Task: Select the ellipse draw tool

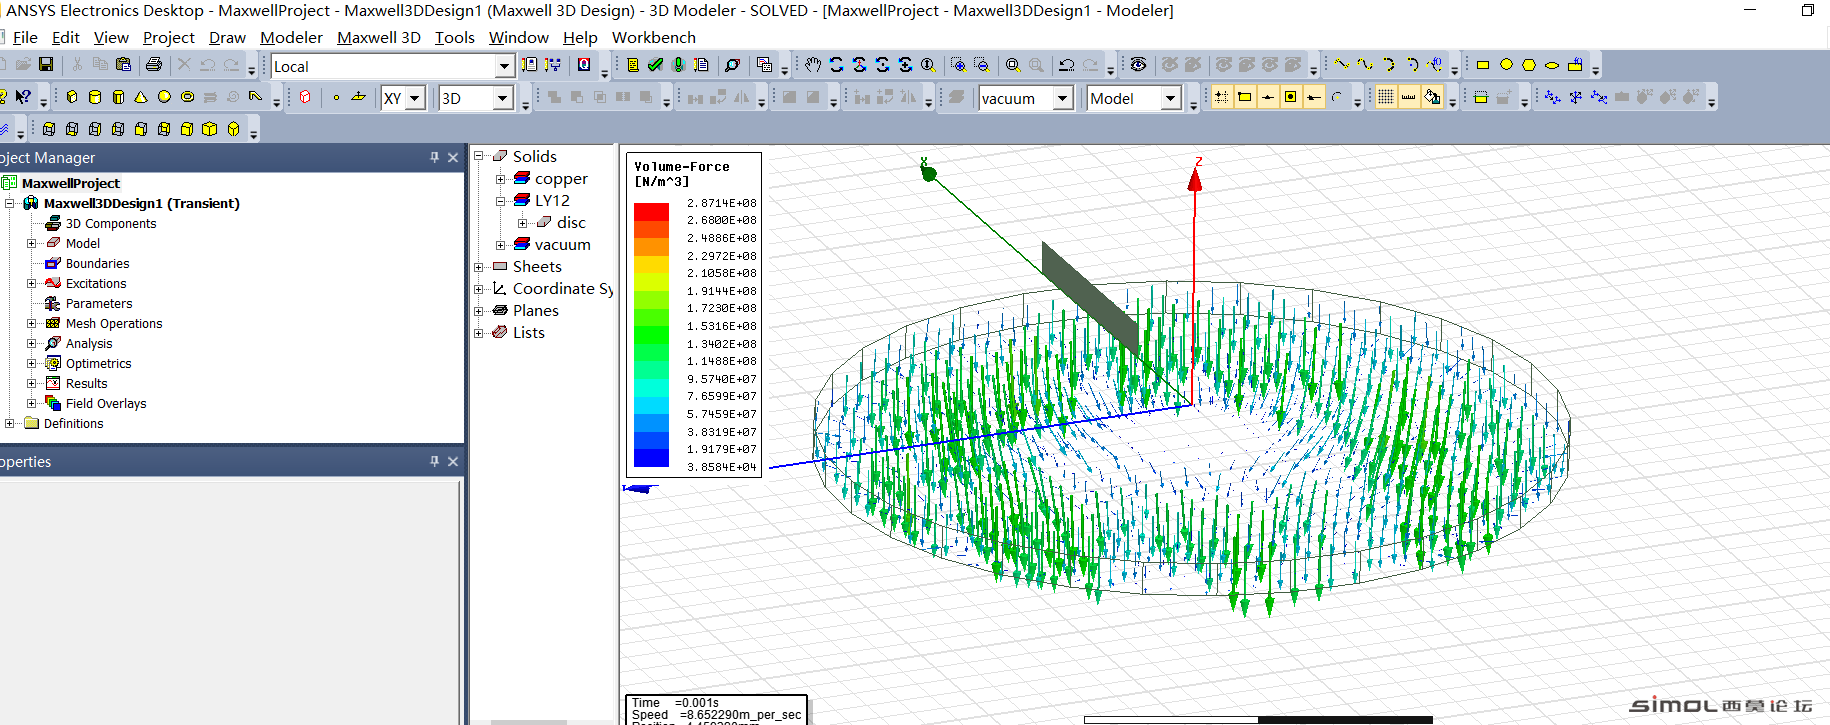Action: [x=1552, y=65]
